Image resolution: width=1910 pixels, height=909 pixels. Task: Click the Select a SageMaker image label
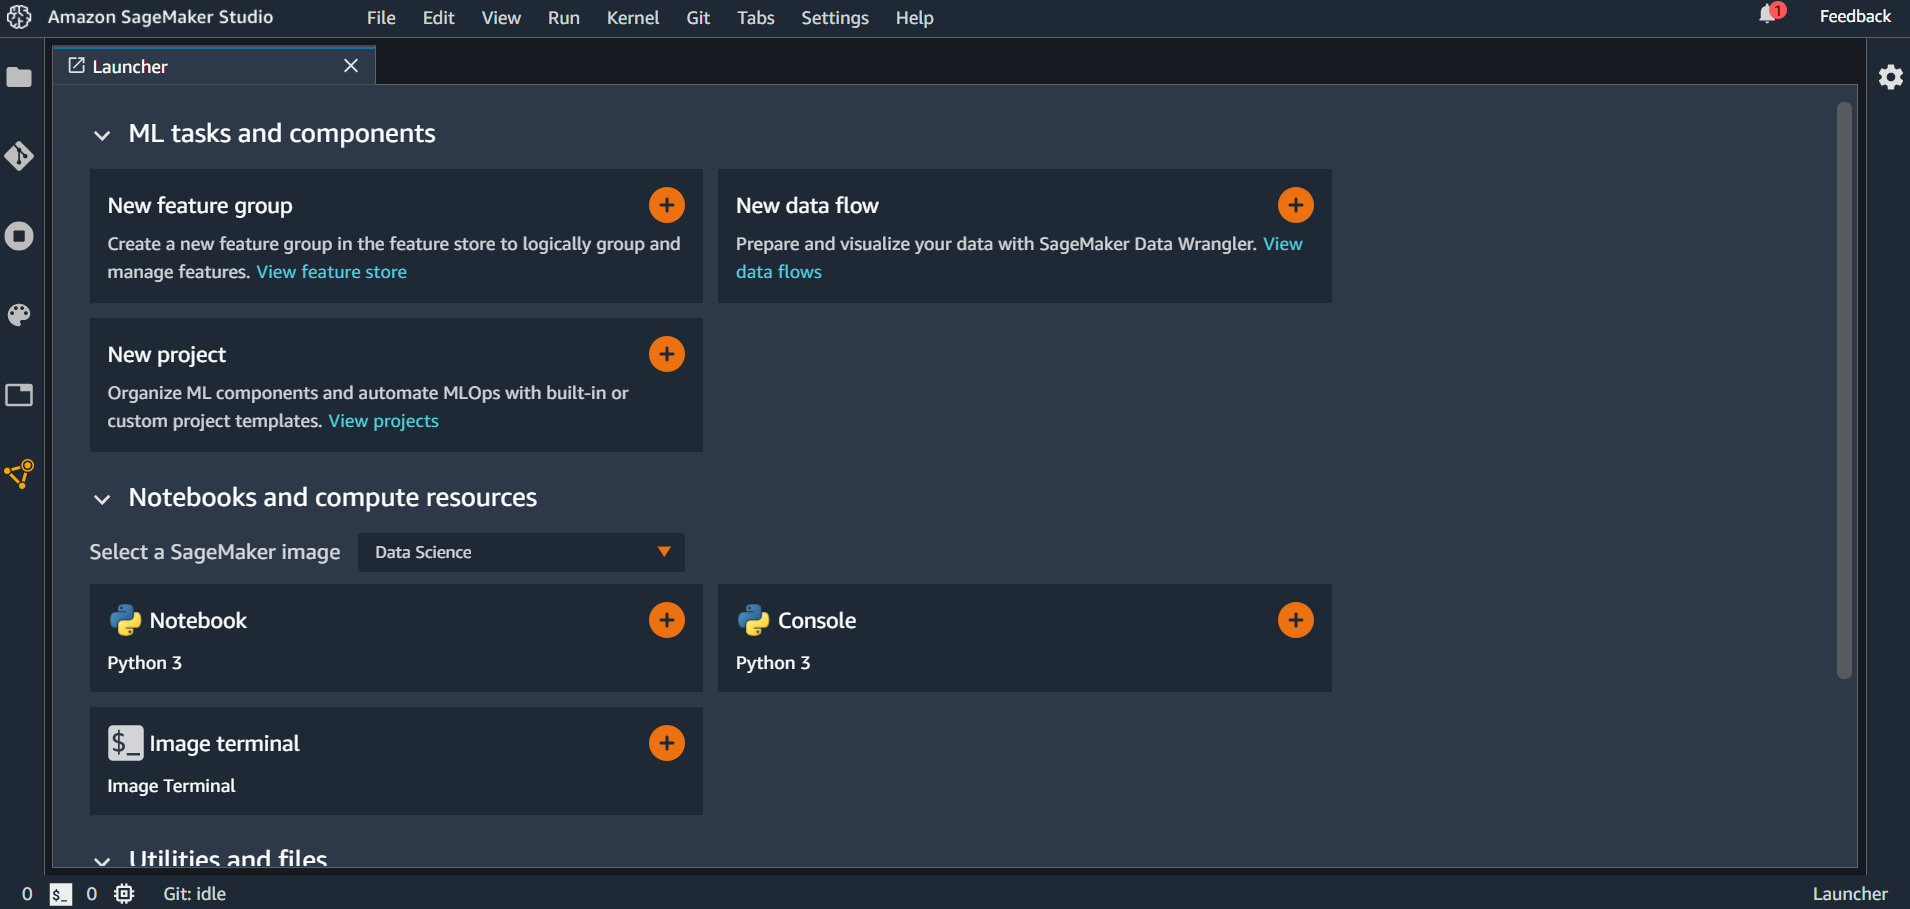click(215, 552)
